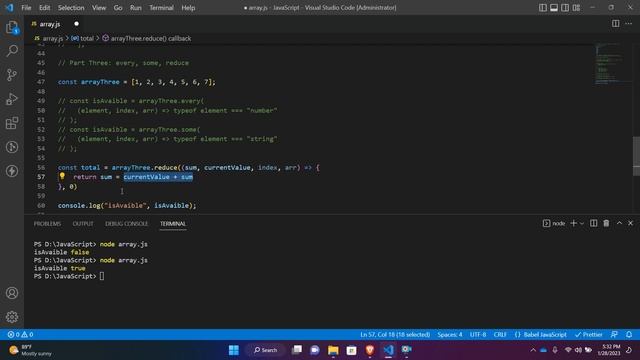Open the Explorer view in activity bar
The height and width of the screenshot is (360, 640).
click(12, 27)
